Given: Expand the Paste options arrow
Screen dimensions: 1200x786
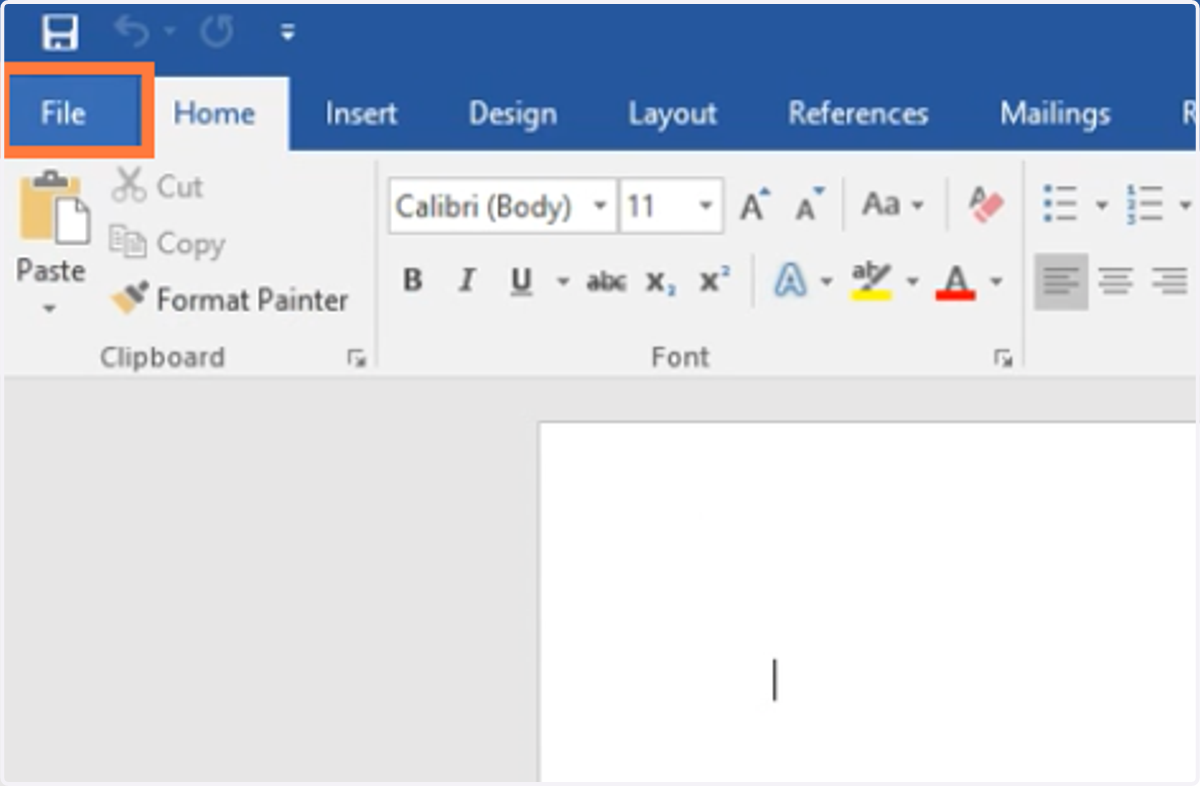Looking at the screenshot, I should [x=50, y=309].
